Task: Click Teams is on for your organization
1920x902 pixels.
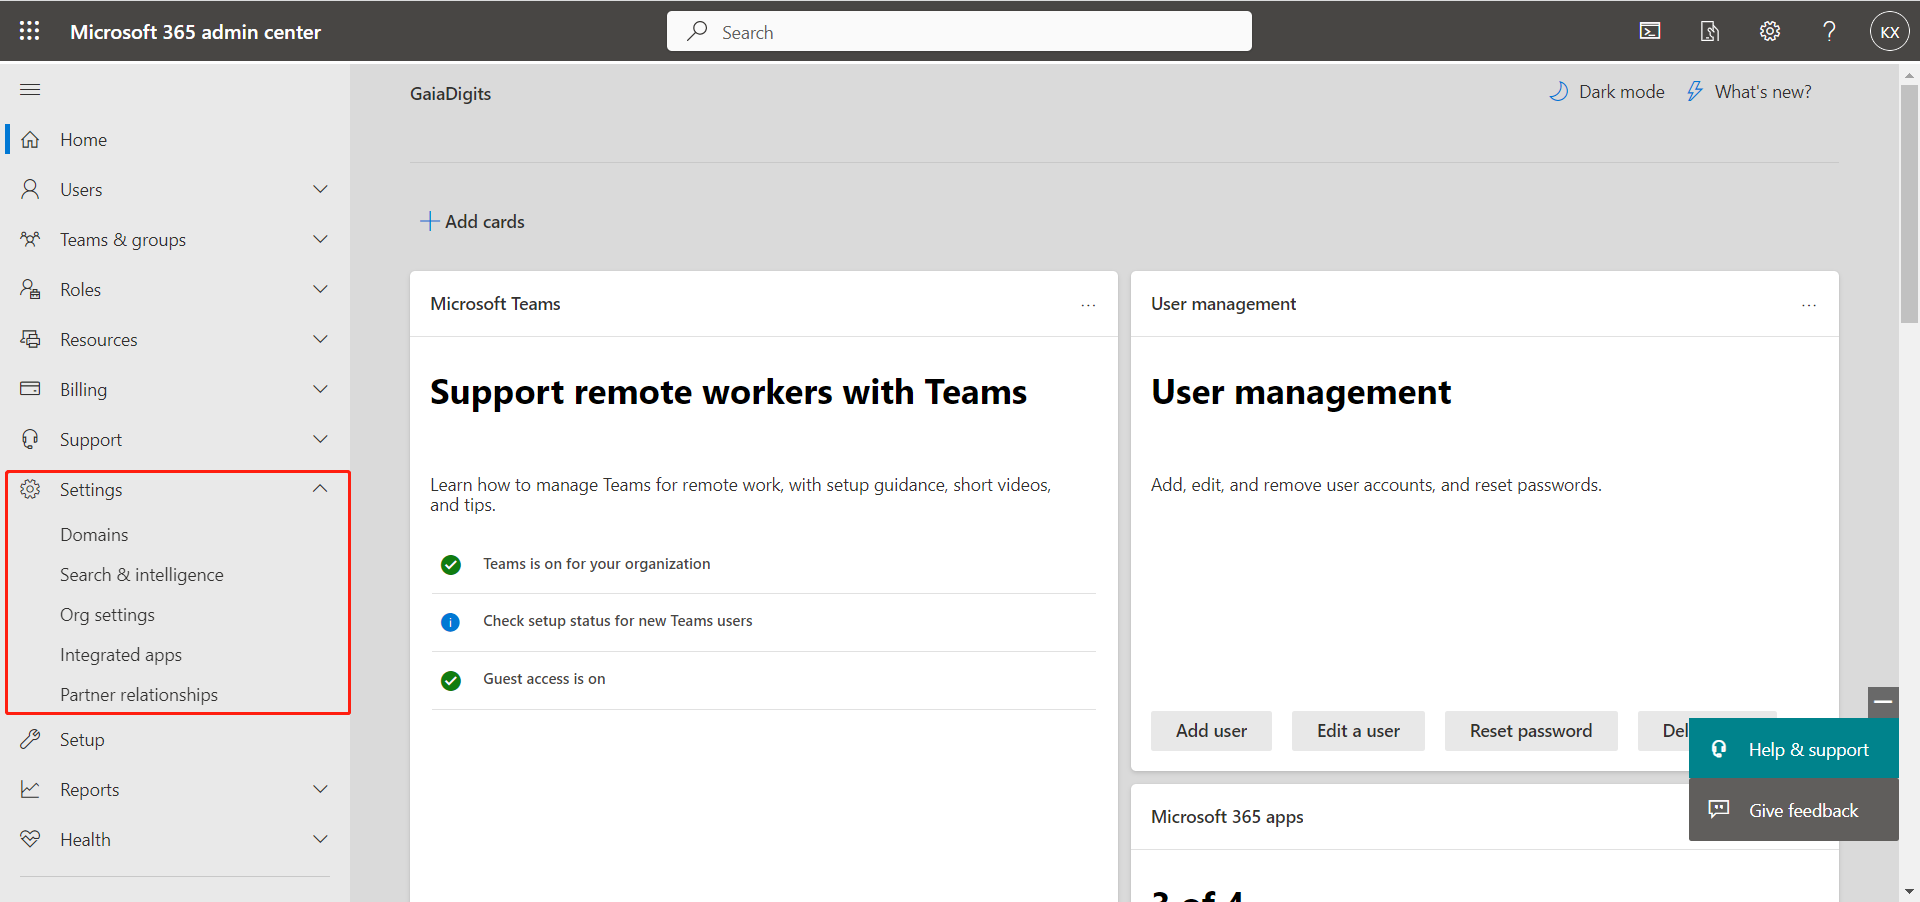Action: click(x=596, y=564)
